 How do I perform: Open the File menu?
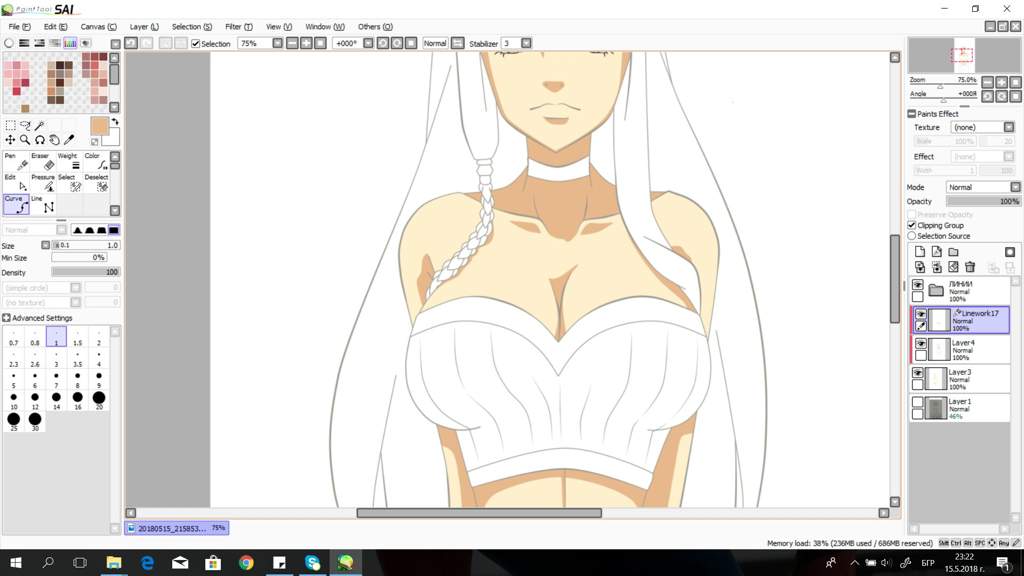pos(19,27)
